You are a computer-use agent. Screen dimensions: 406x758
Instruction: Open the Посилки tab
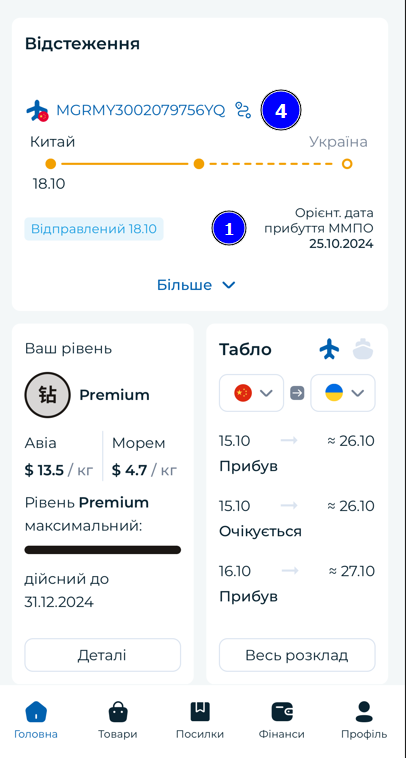[x=200, y=720]
